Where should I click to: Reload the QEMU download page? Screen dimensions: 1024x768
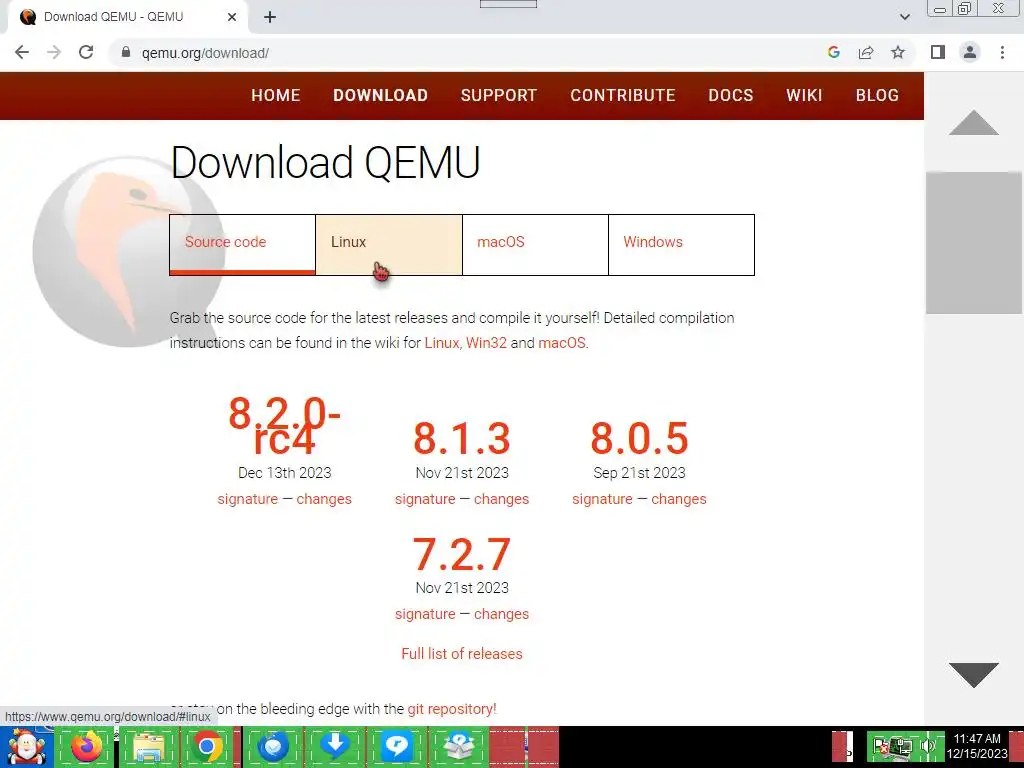coord(86,52)
